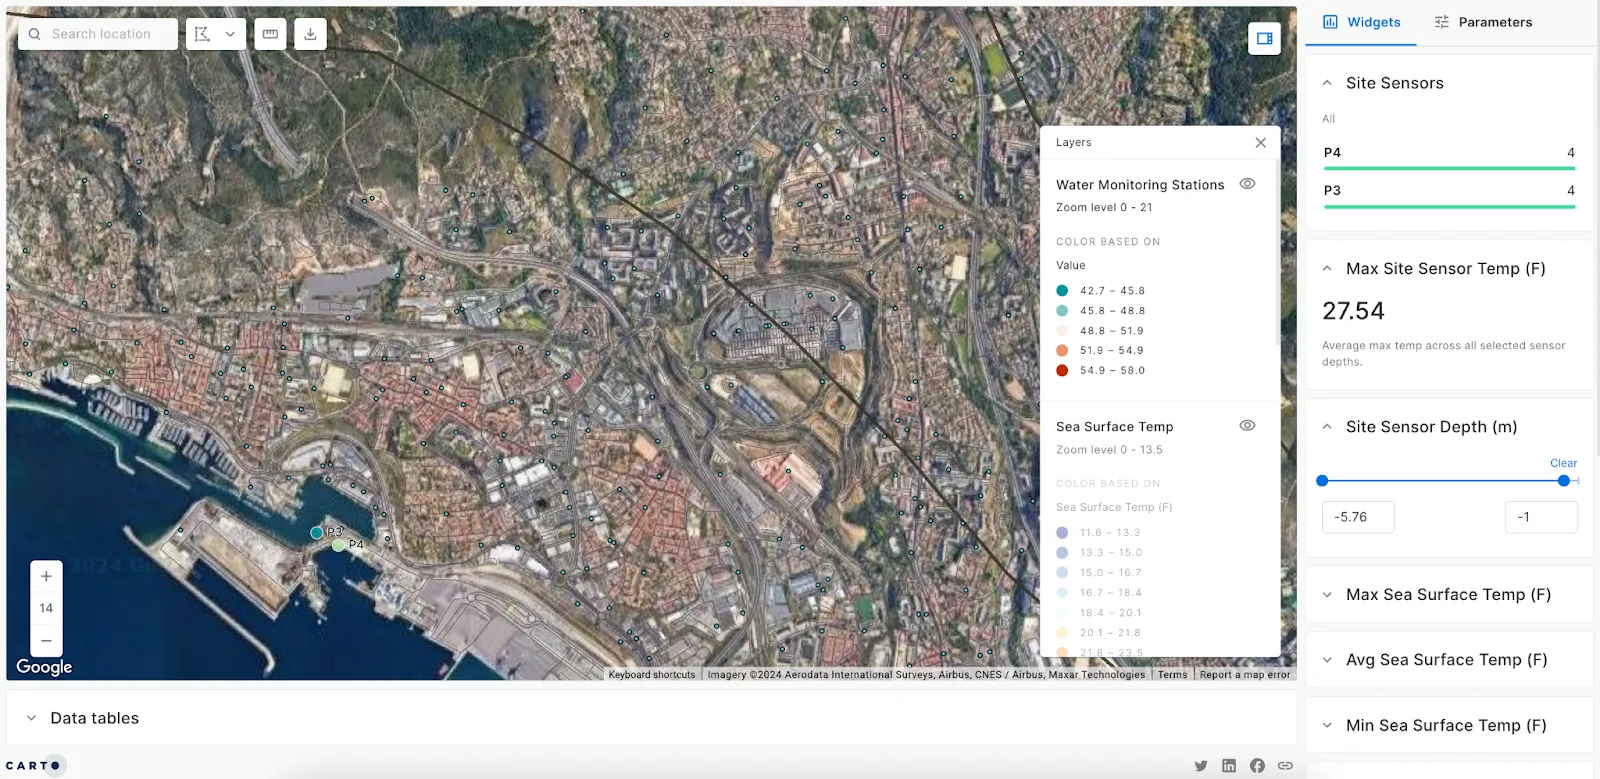The height and width of the screenshot is (779, 1600).
Task: Click Sea Surface Temp (F) legend label
Action: click(1114, 508)
